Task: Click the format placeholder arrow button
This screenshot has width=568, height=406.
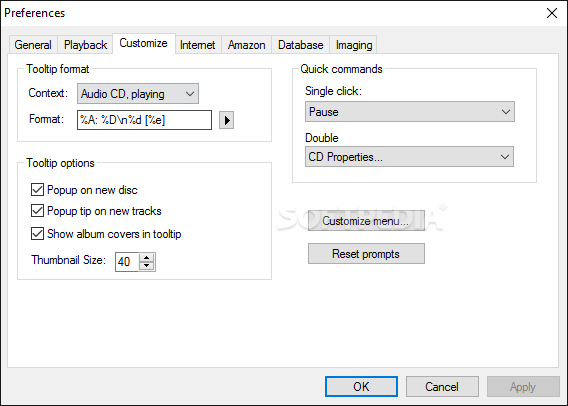Action: click(226, 120)
